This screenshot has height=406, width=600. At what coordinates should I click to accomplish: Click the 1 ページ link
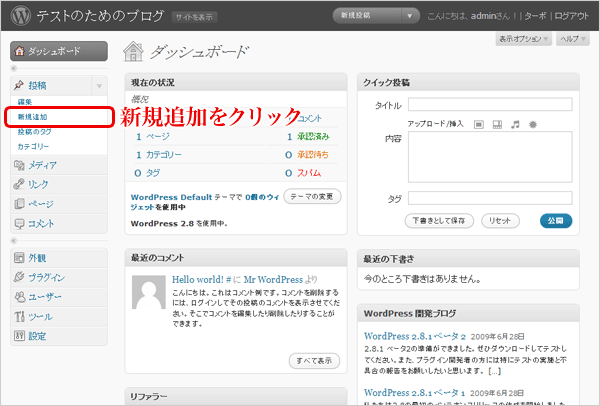[x=153, y=136]
